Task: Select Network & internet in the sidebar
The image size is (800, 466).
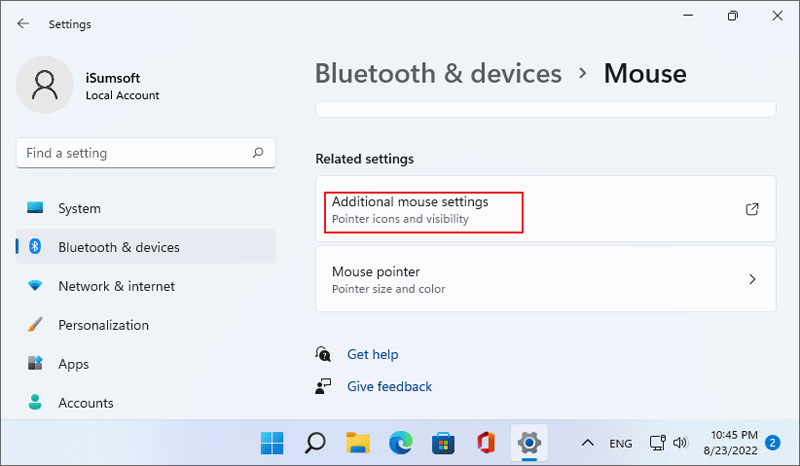Action: click(x=146, y=285)
